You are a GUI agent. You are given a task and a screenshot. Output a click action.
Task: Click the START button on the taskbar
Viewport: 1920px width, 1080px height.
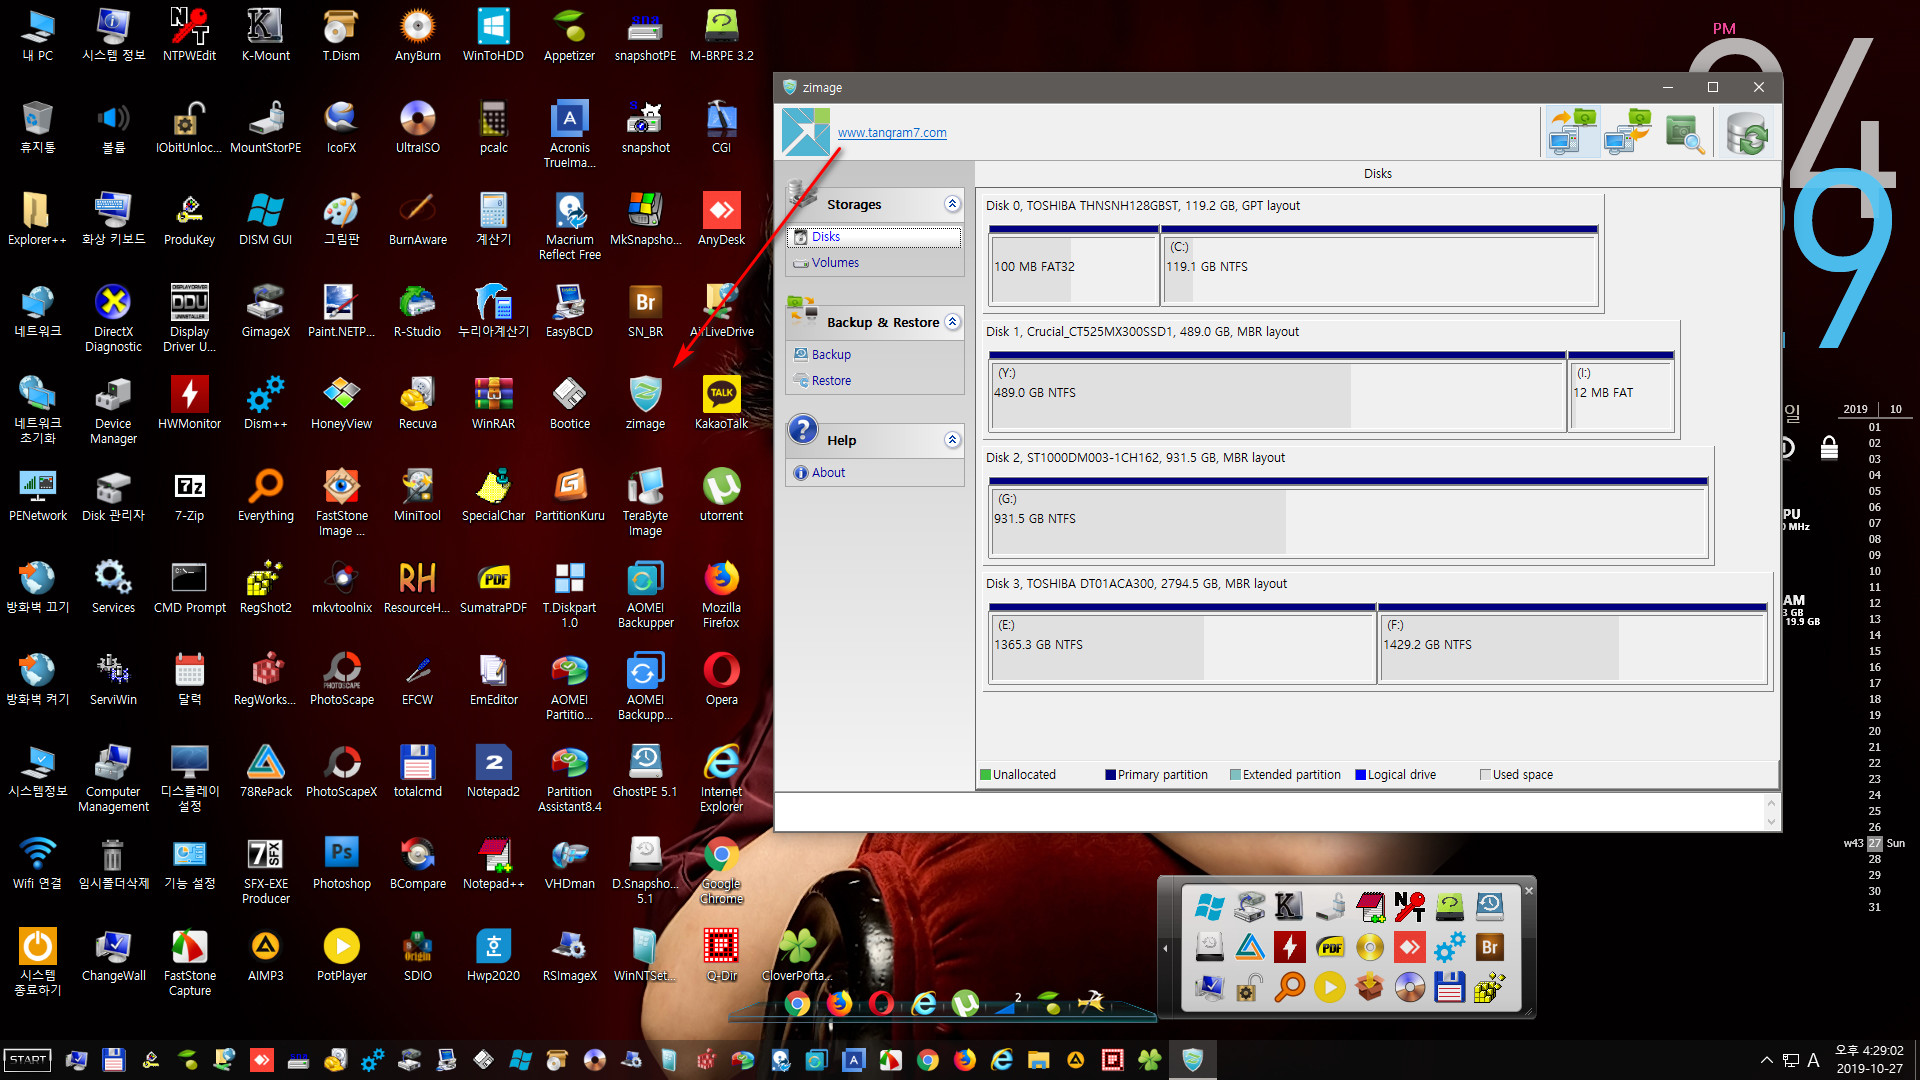(28, 1060)
